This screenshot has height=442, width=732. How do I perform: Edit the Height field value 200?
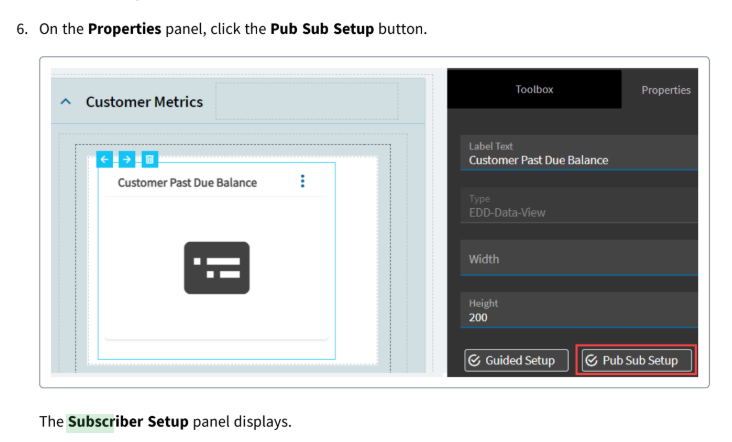(579, 310)
